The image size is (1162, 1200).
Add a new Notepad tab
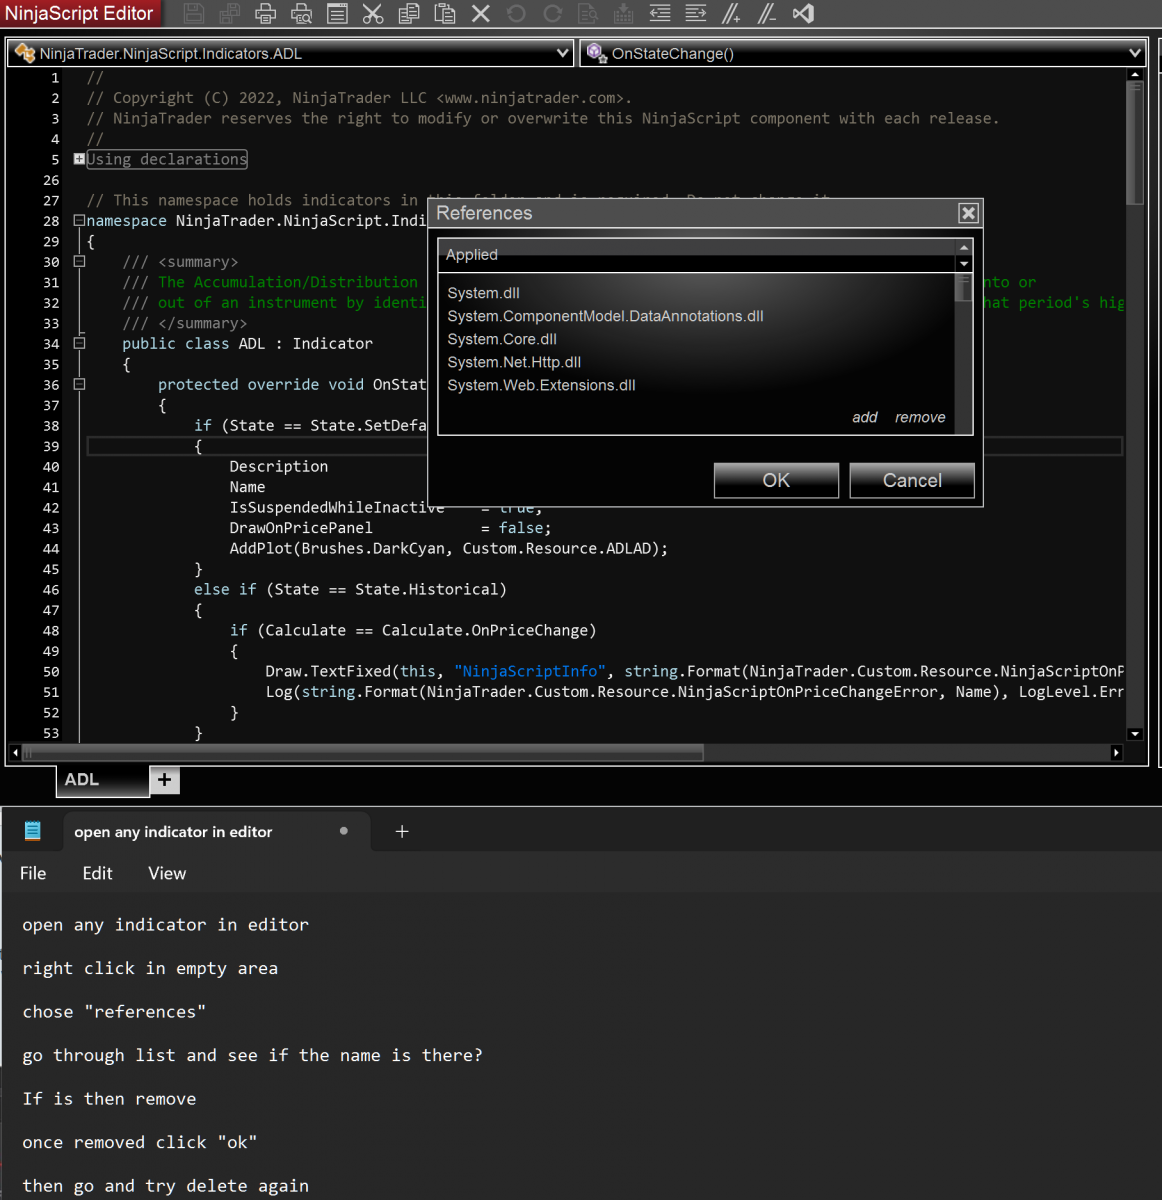click(x=402, y=831)
